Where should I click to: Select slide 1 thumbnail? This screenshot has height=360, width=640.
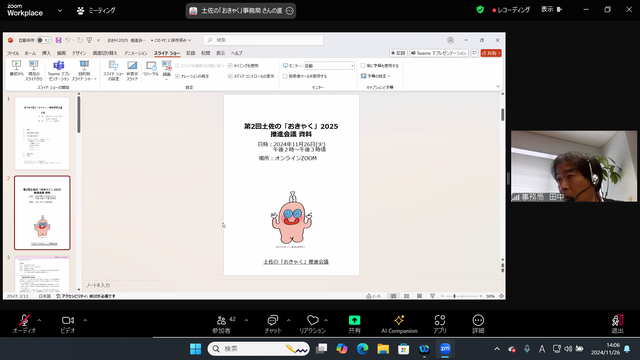click(42, 133)
